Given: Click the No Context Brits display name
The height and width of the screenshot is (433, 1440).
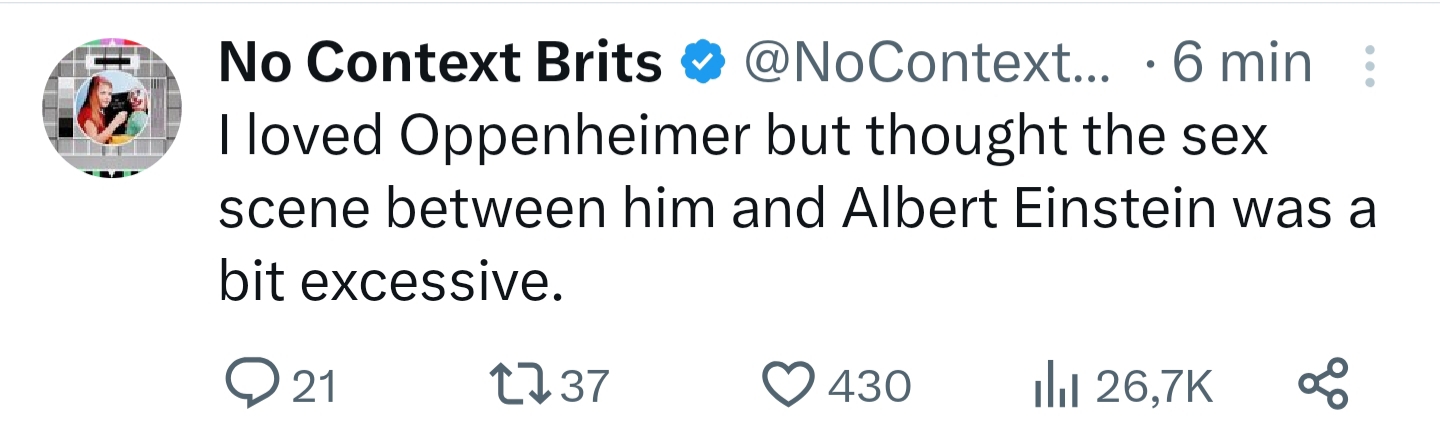Looking at the screenshot, I should pyautogui.click(x=440, y=65).
